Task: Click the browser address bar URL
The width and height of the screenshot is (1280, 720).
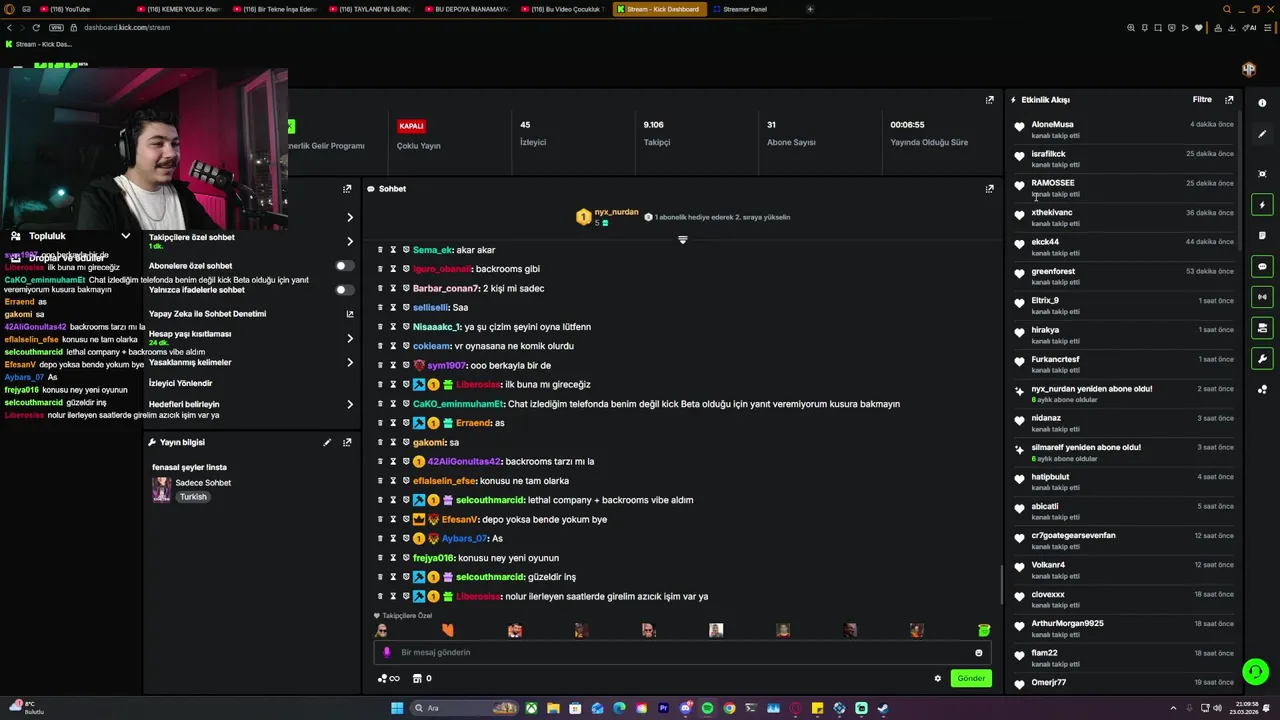Action: coord(127,27)
